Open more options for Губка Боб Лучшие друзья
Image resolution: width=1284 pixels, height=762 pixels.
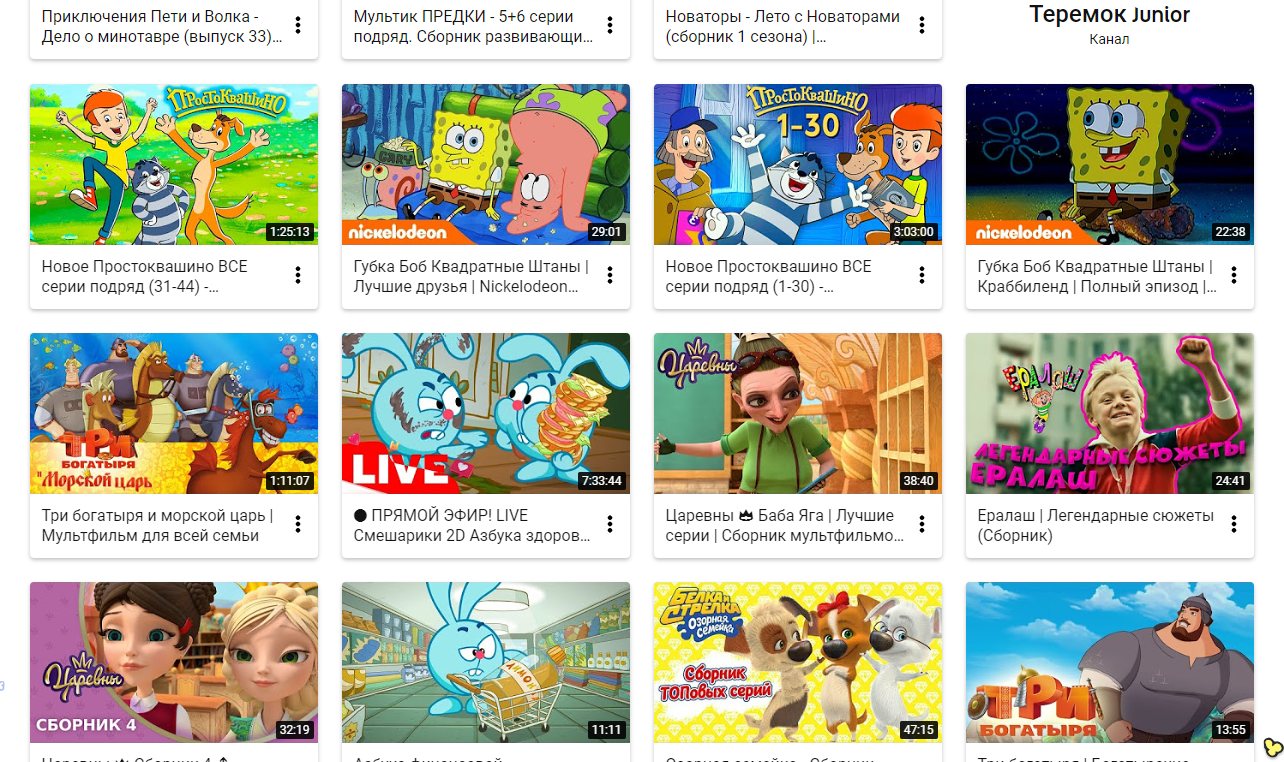610,276
